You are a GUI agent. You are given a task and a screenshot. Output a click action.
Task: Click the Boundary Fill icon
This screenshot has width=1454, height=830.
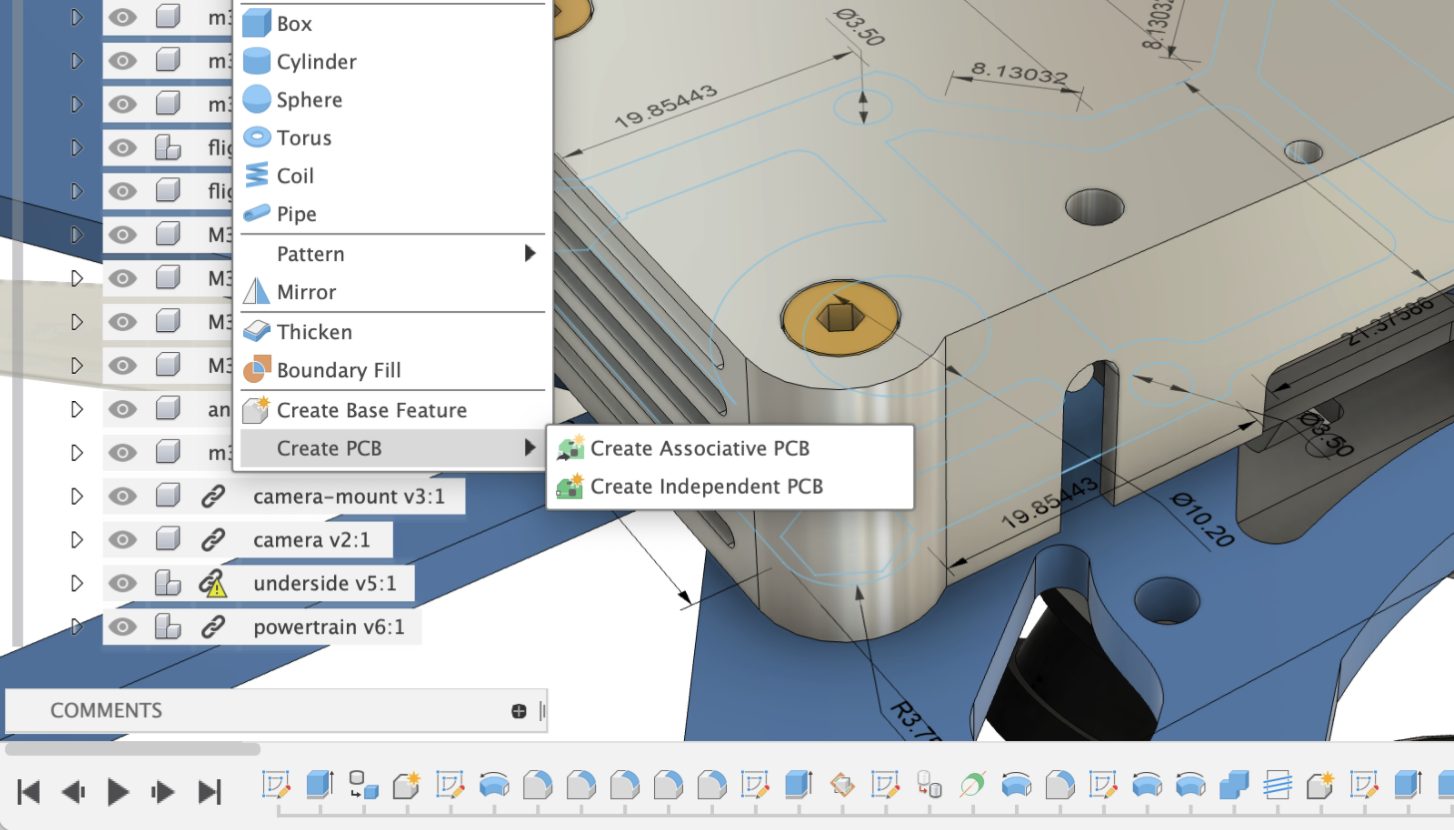click(x=257, y=370)
